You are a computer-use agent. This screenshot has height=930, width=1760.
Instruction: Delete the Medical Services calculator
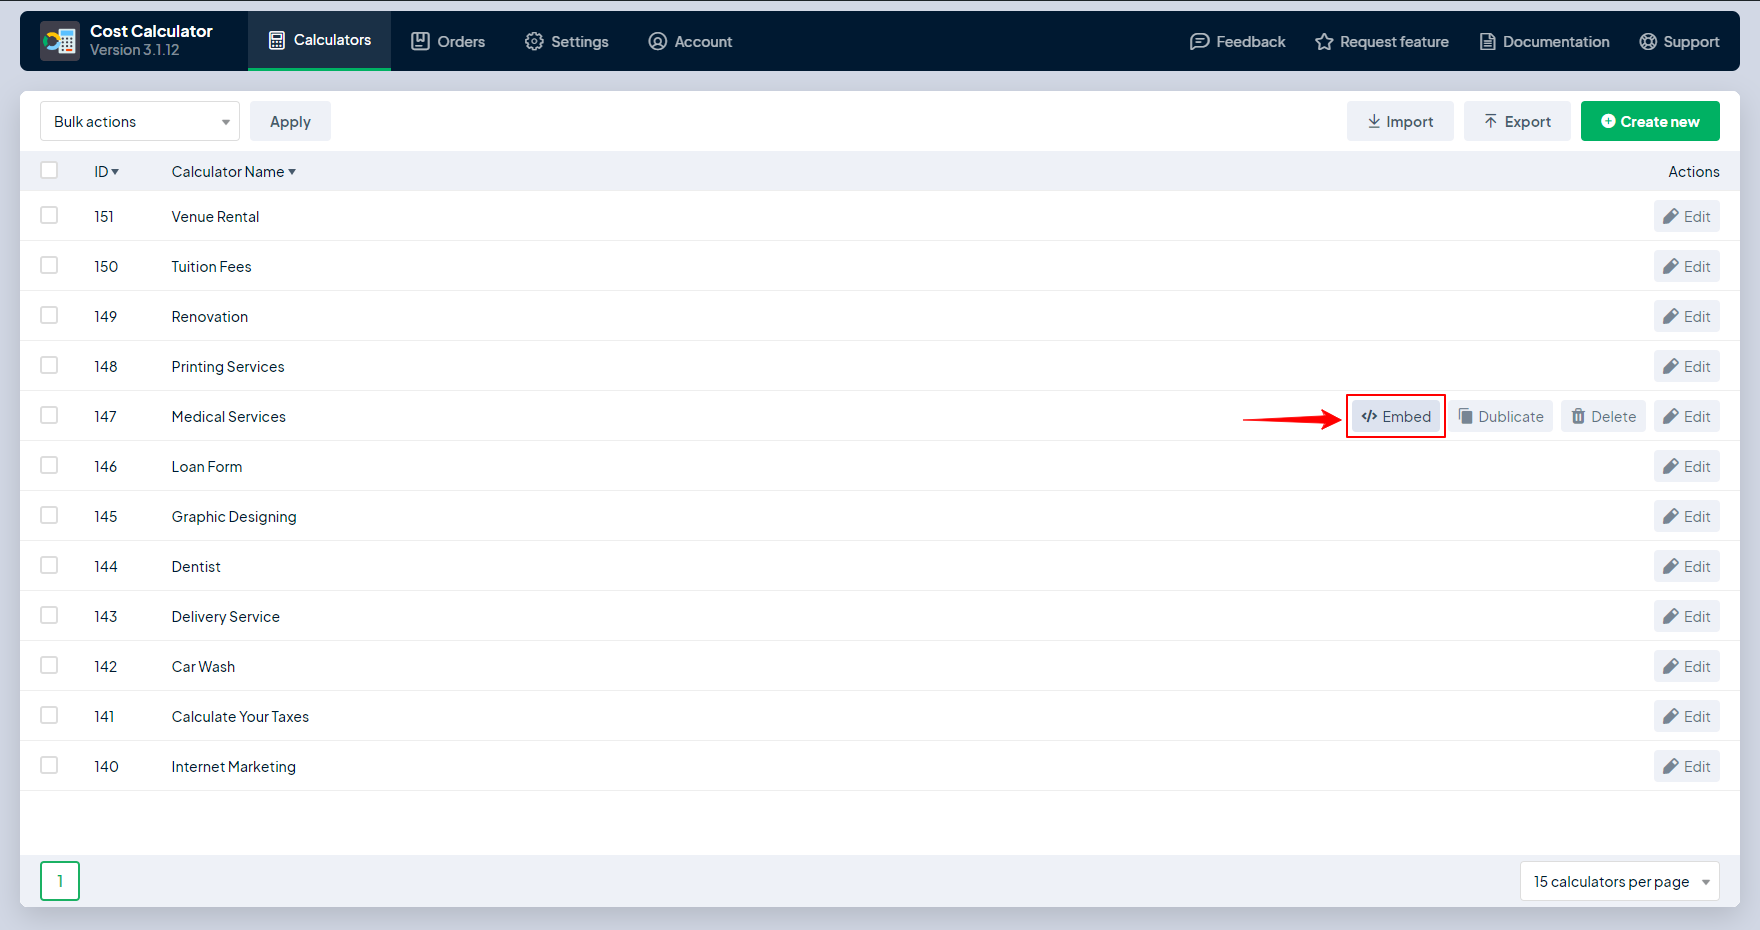tap(1603, 416)
